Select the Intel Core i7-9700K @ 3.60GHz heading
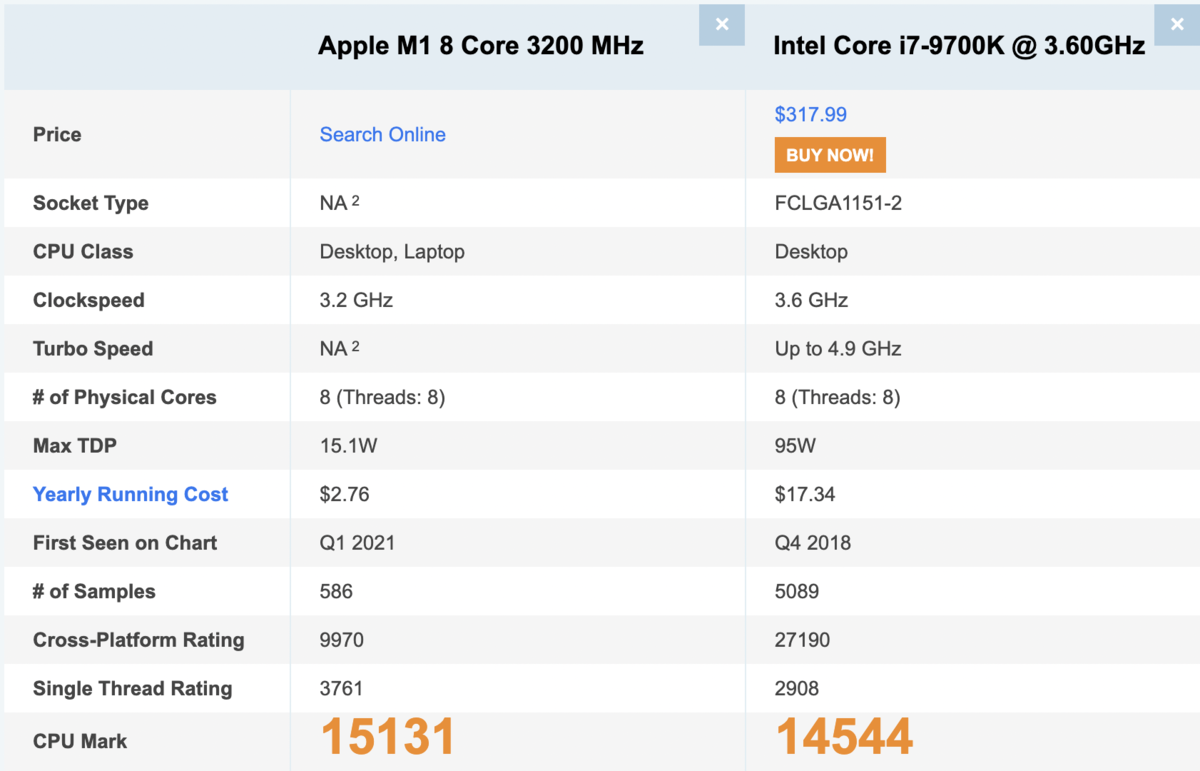 click(960, 45)
